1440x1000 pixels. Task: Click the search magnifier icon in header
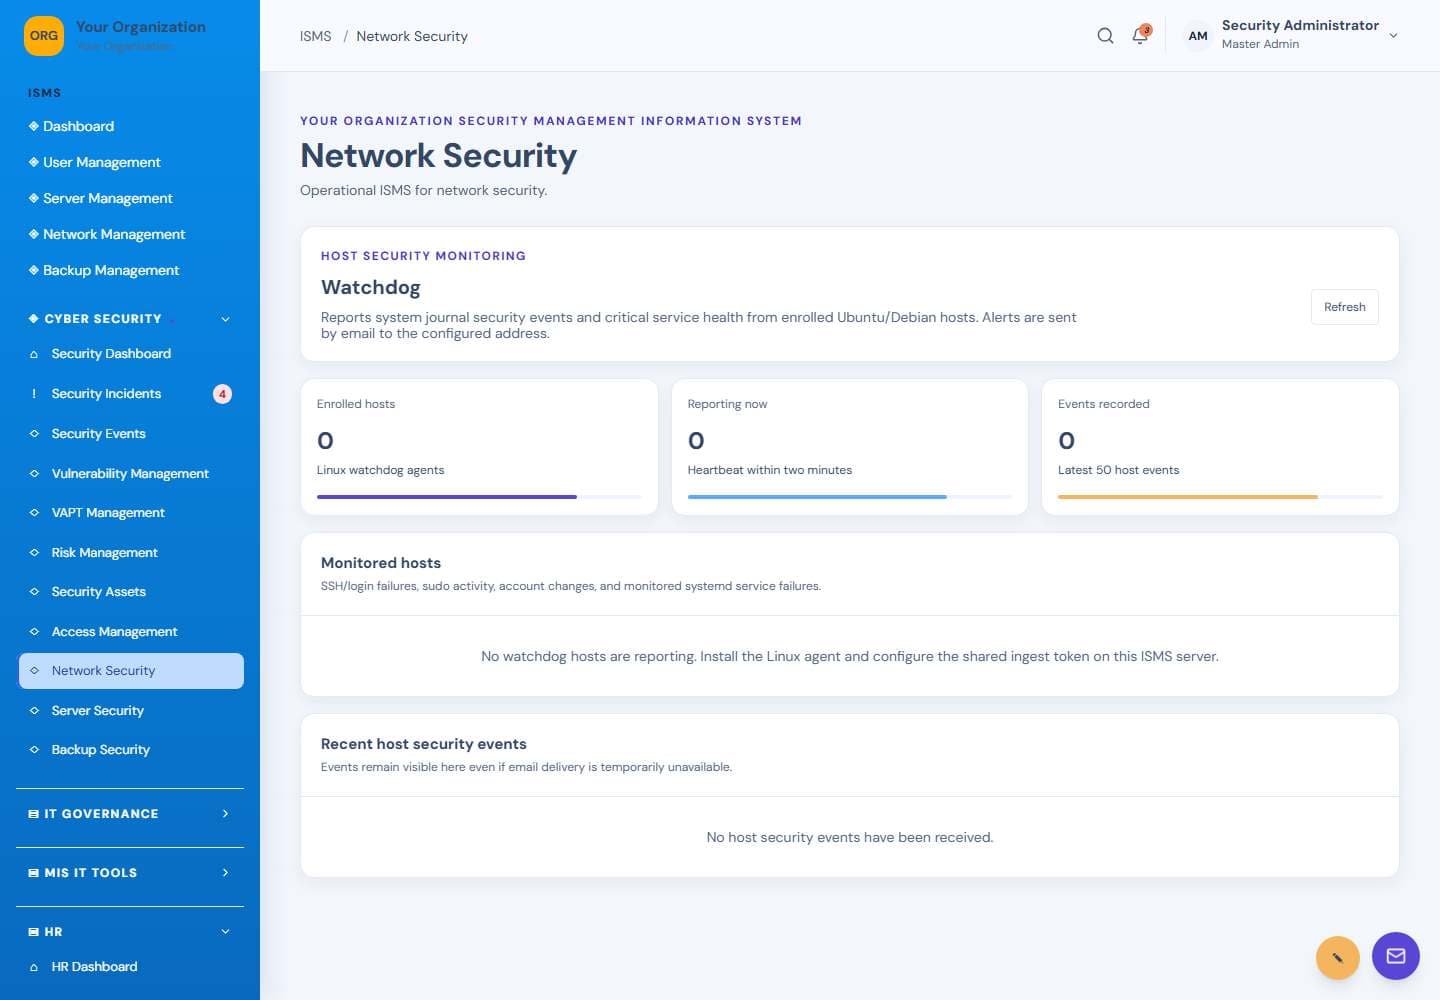[1105, 36]
